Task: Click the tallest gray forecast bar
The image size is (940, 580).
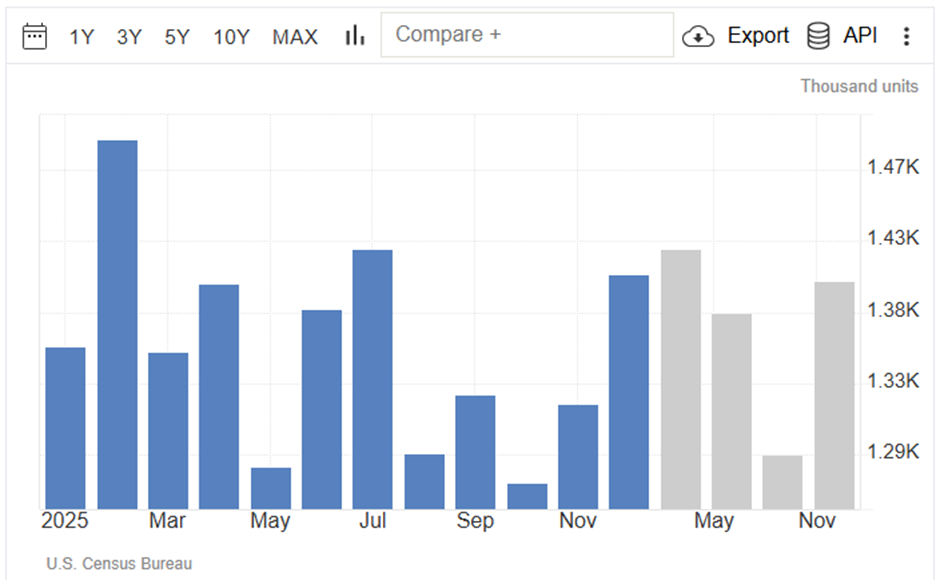Action: 680,380
